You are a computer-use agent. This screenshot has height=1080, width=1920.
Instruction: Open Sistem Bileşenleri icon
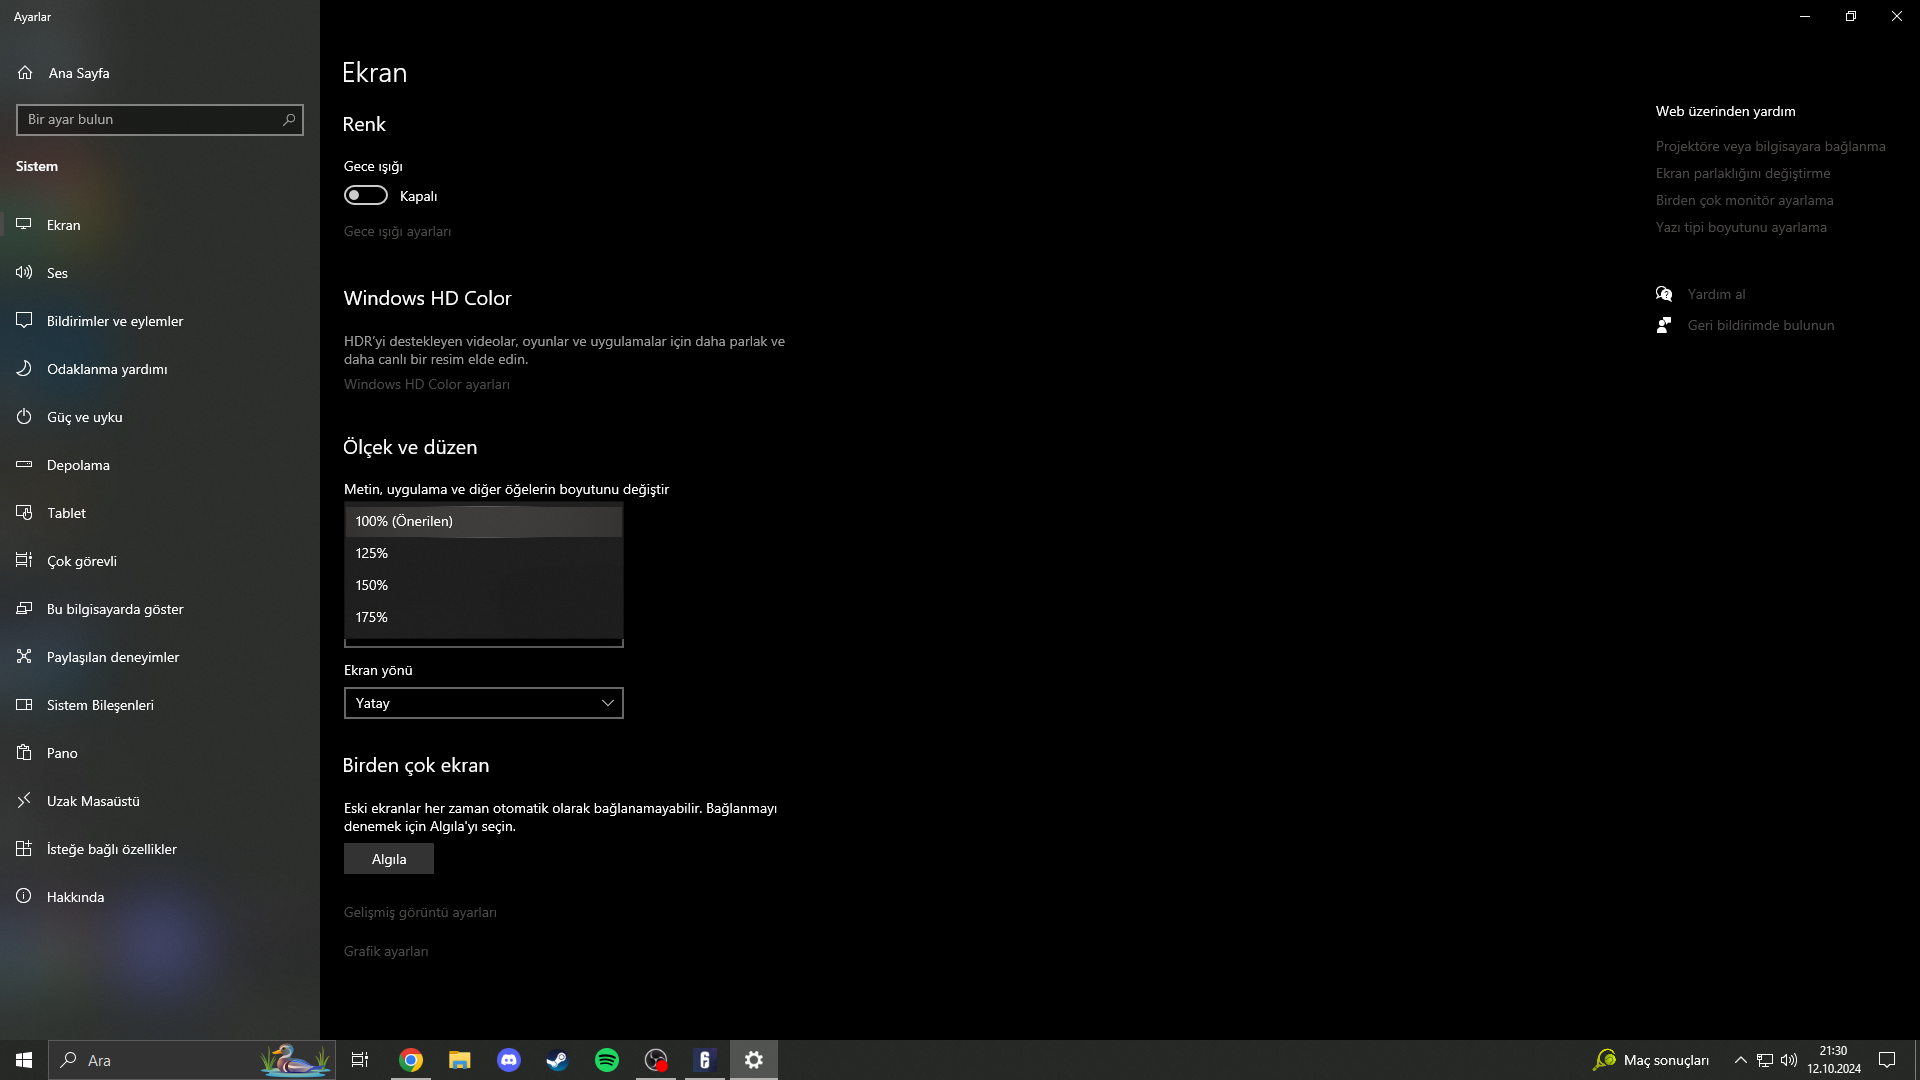(x=24, y=705)
